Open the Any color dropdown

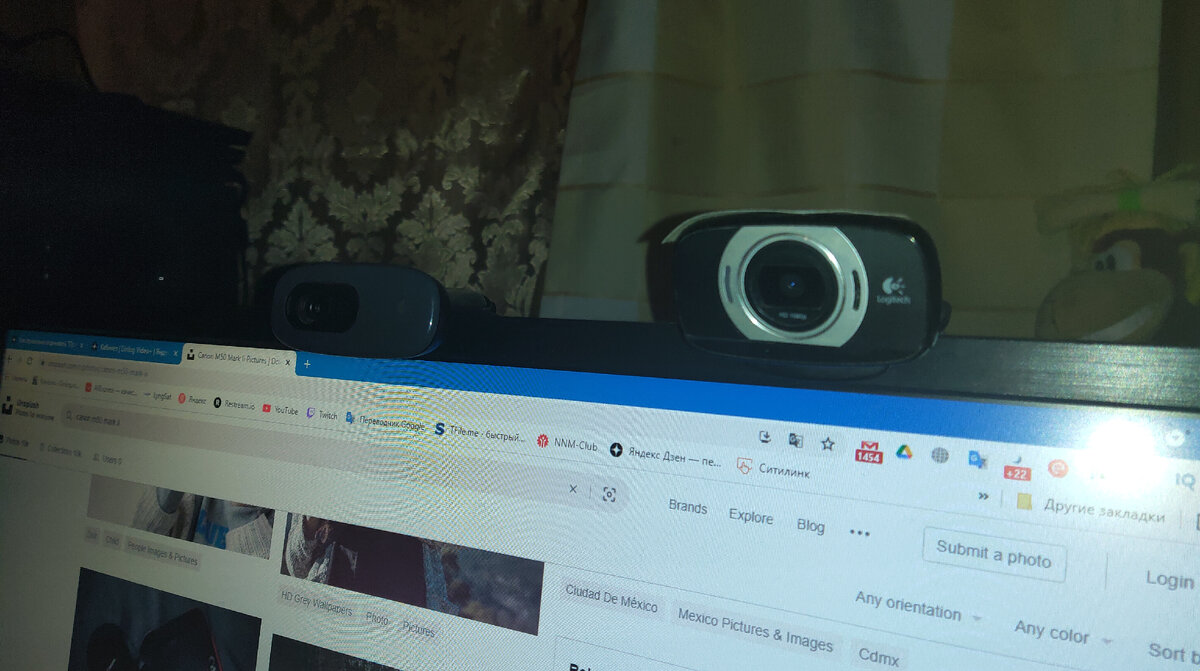coord(1063,633)
